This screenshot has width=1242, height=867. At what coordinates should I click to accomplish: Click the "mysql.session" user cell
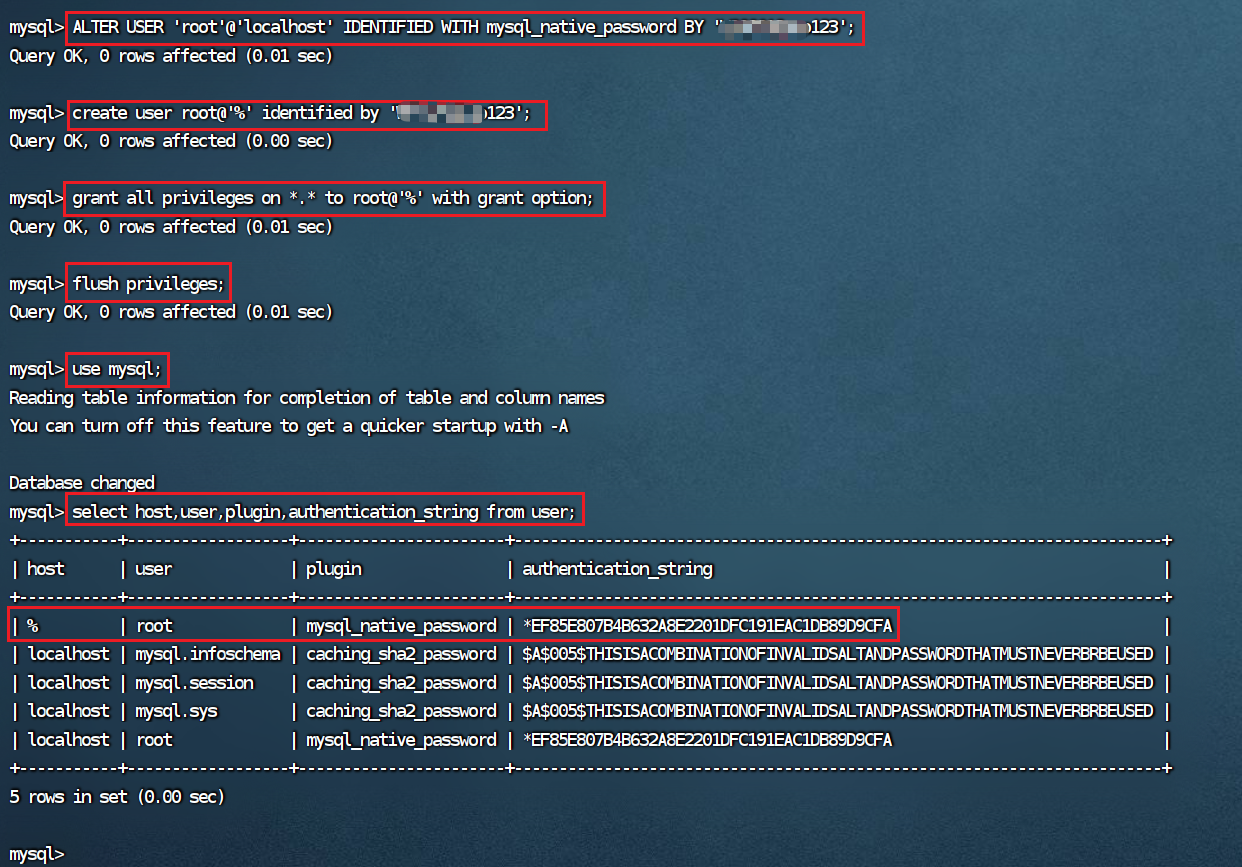(195, 683)
